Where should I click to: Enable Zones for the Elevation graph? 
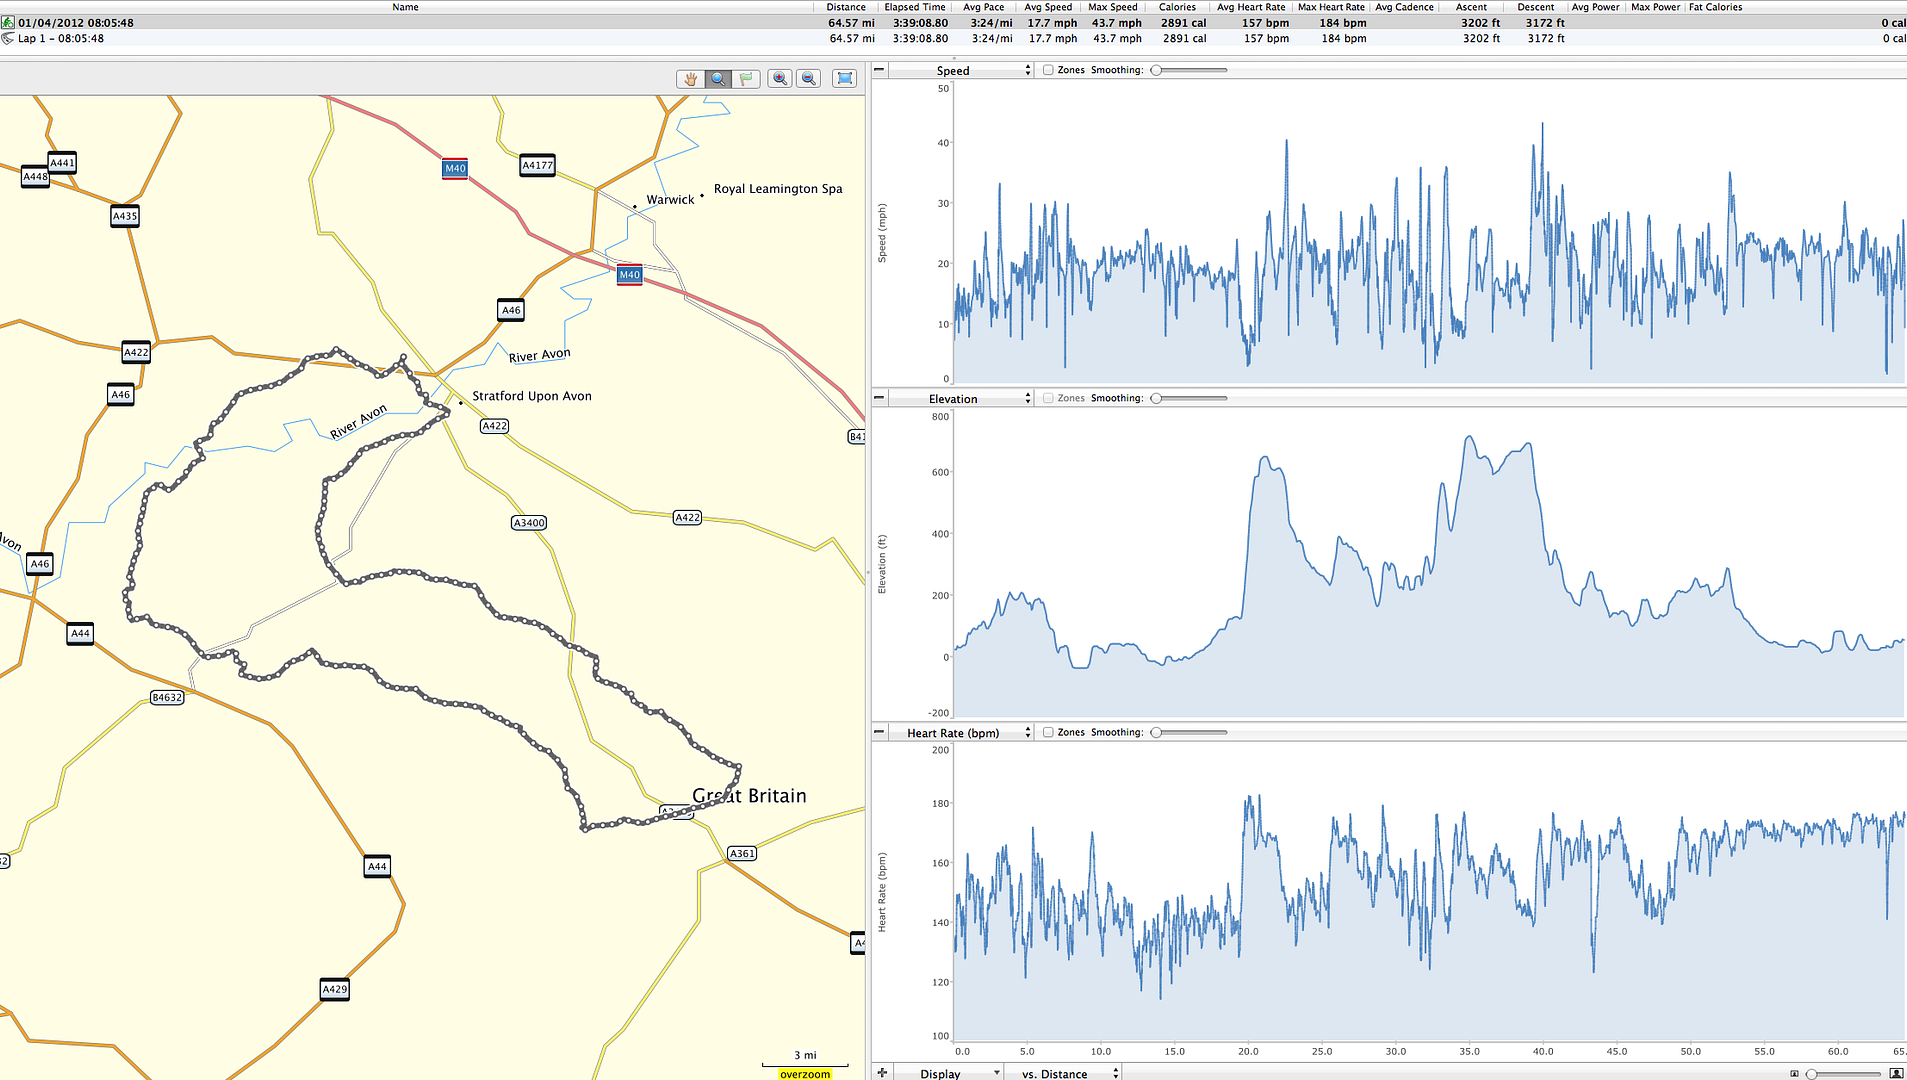1048,397
